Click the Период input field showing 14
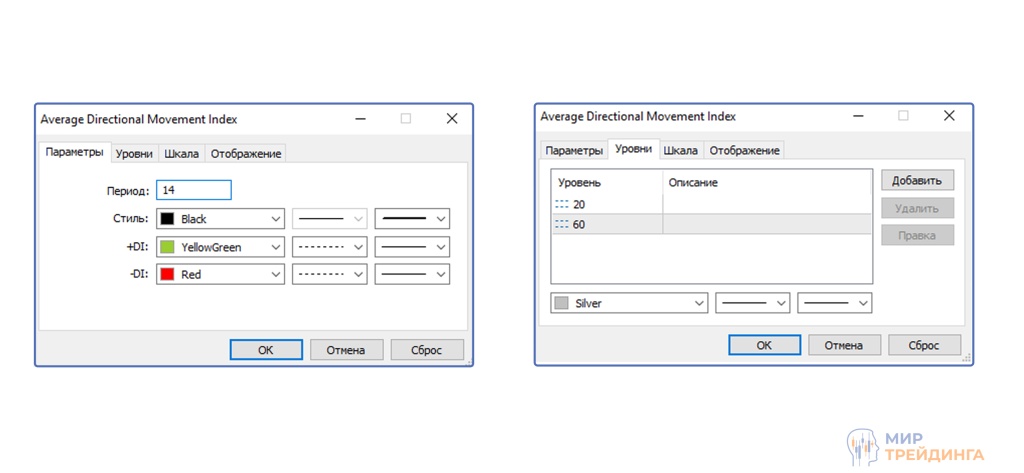Image resolution: width=1024 pixels, height=473 pixels. click(193, 190)
